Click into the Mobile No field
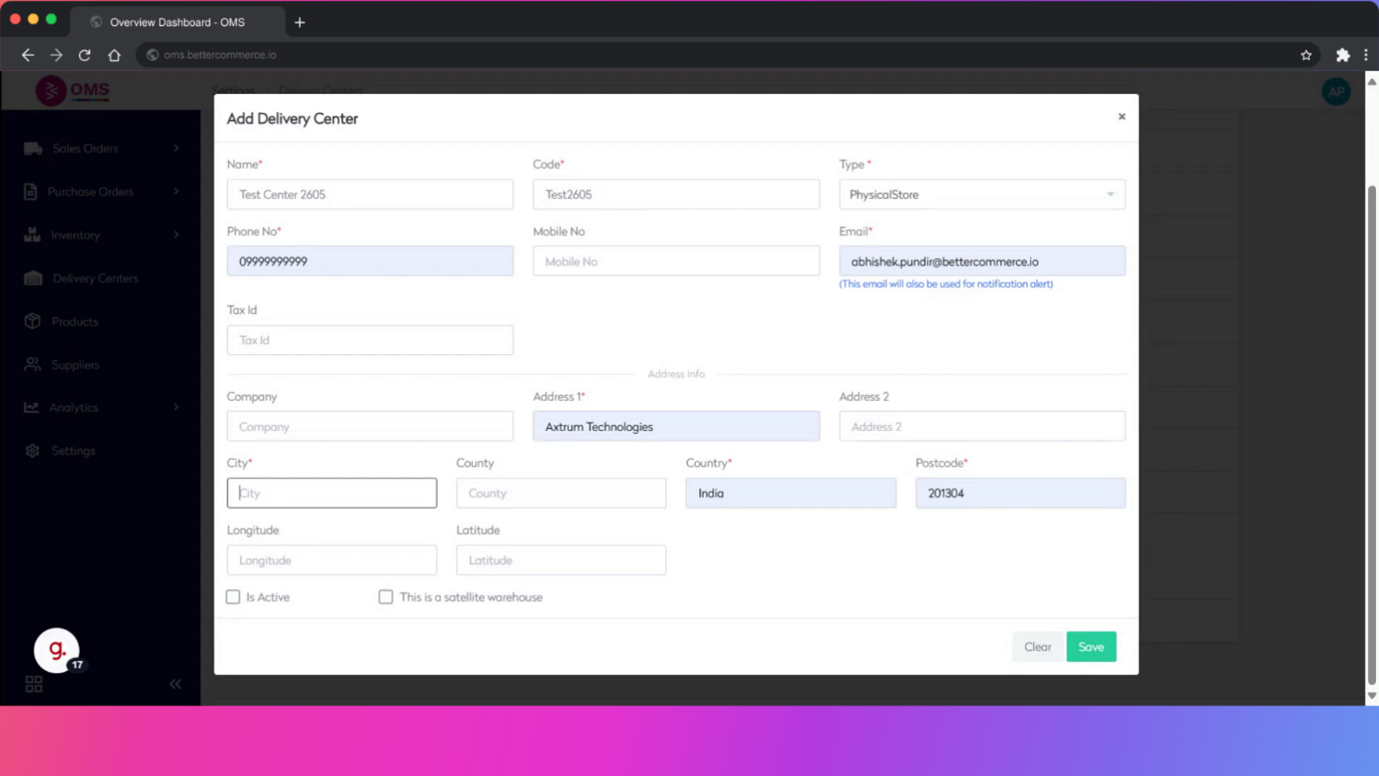 tap(675, 262)
